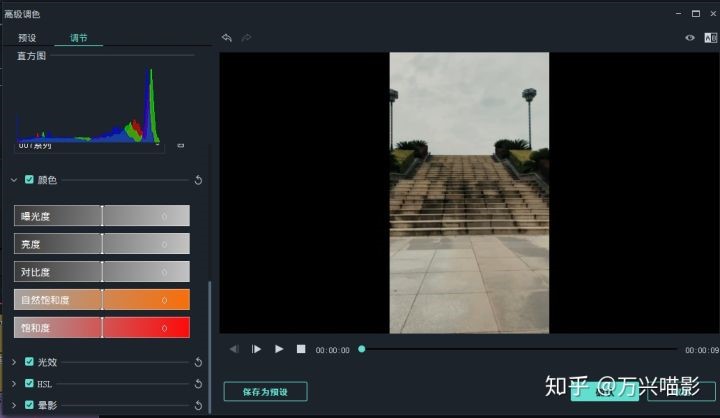720x418 pixels.
Task: Reset the HSL section
Action: pos(198,384)
